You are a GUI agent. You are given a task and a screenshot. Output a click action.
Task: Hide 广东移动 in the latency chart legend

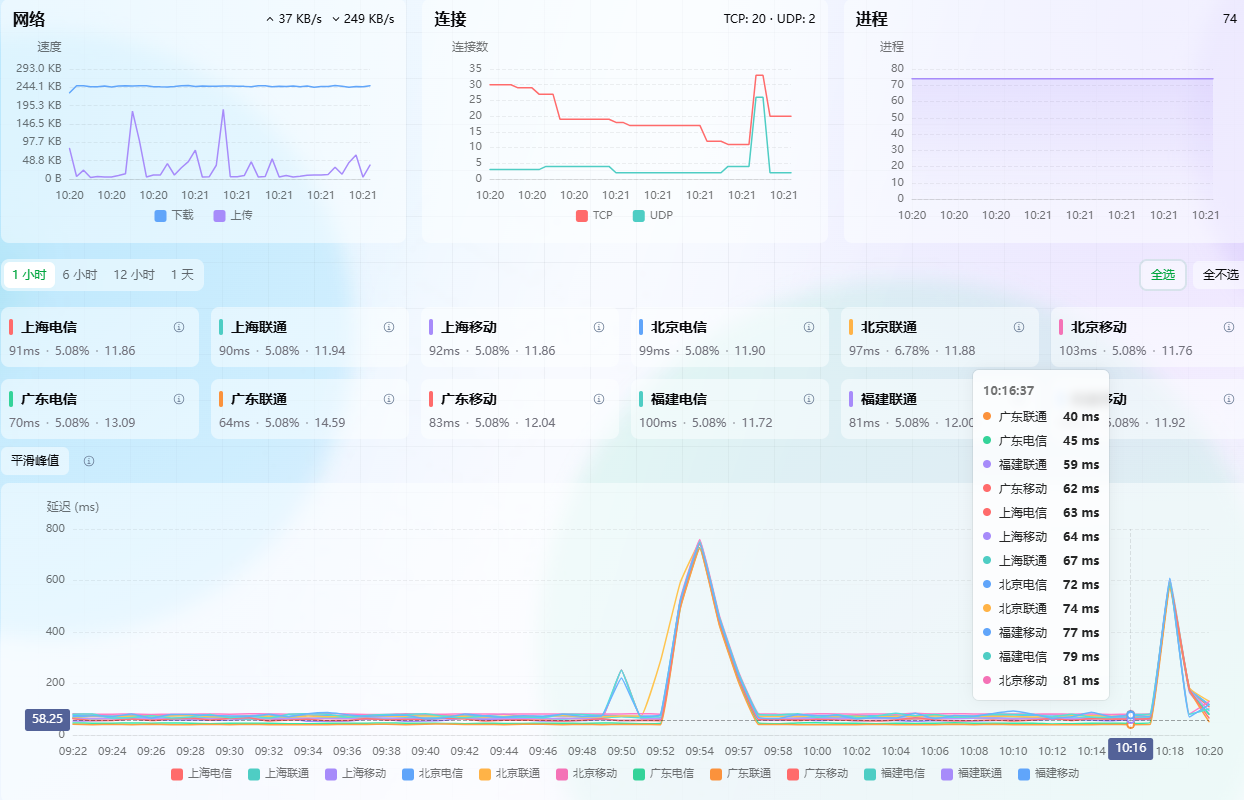[x=817, y=773]
